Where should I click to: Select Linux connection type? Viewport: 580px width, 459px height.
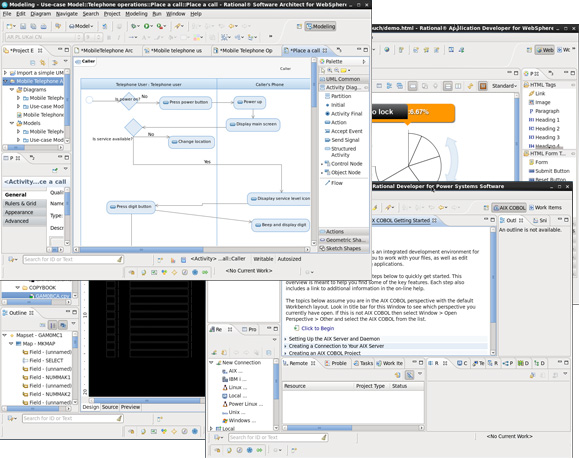[x=235, y=388]
